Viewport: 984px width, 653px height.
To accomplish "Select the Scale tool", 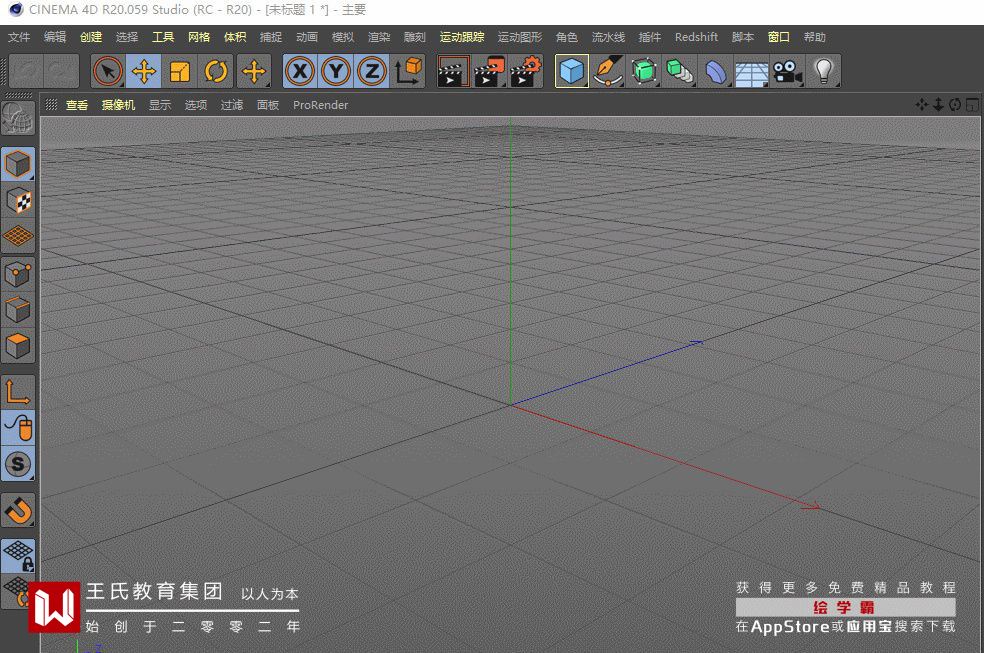I will point(179,71).
